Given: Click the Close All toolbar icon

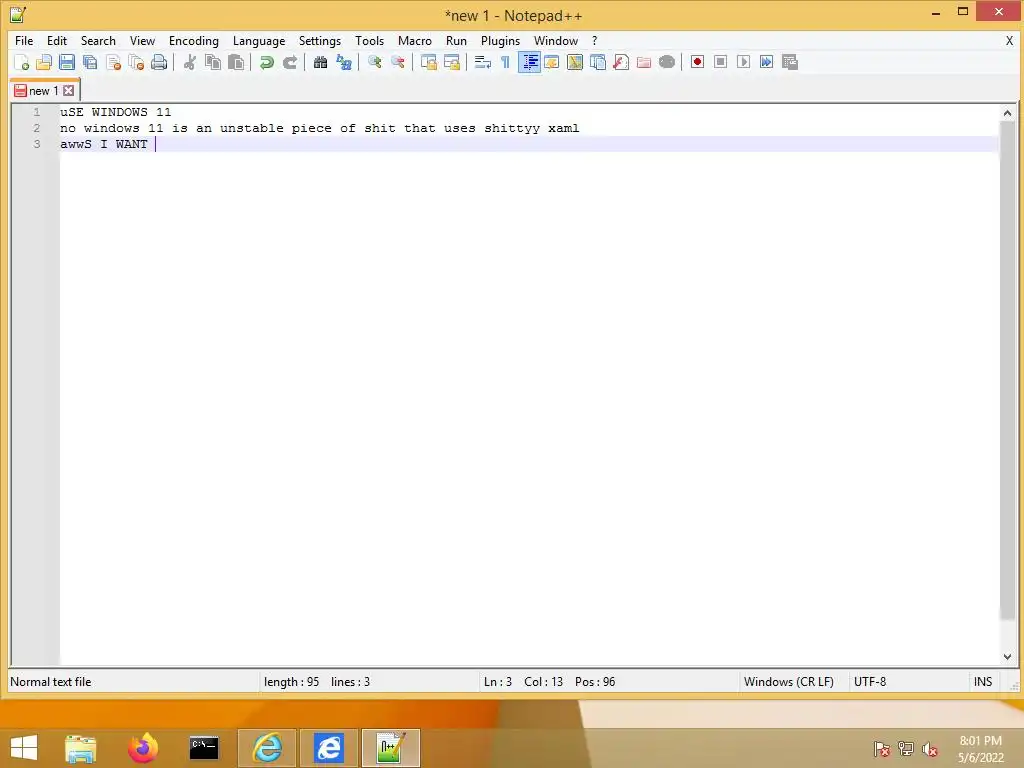Looking at the screenshot, I should tap(136, 62).
